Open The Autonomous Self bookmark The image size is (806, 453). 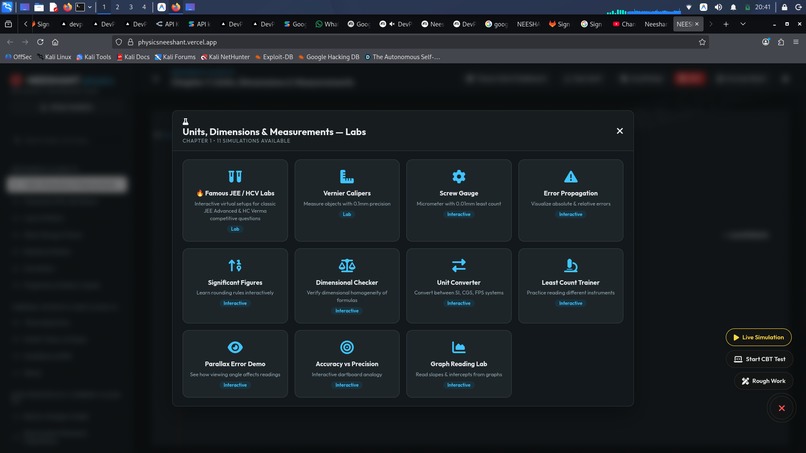[402, 57]
